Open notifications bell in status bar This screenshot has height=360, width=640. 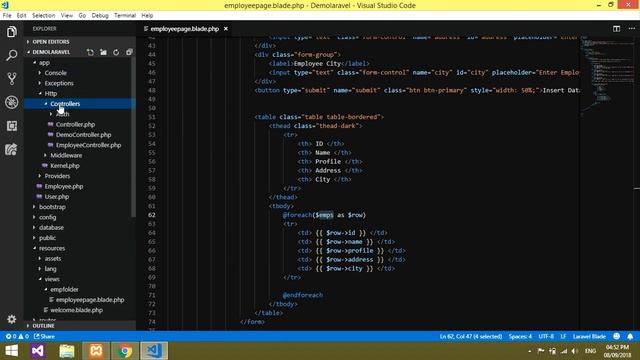pyautogui.click(x=630, y=336)
